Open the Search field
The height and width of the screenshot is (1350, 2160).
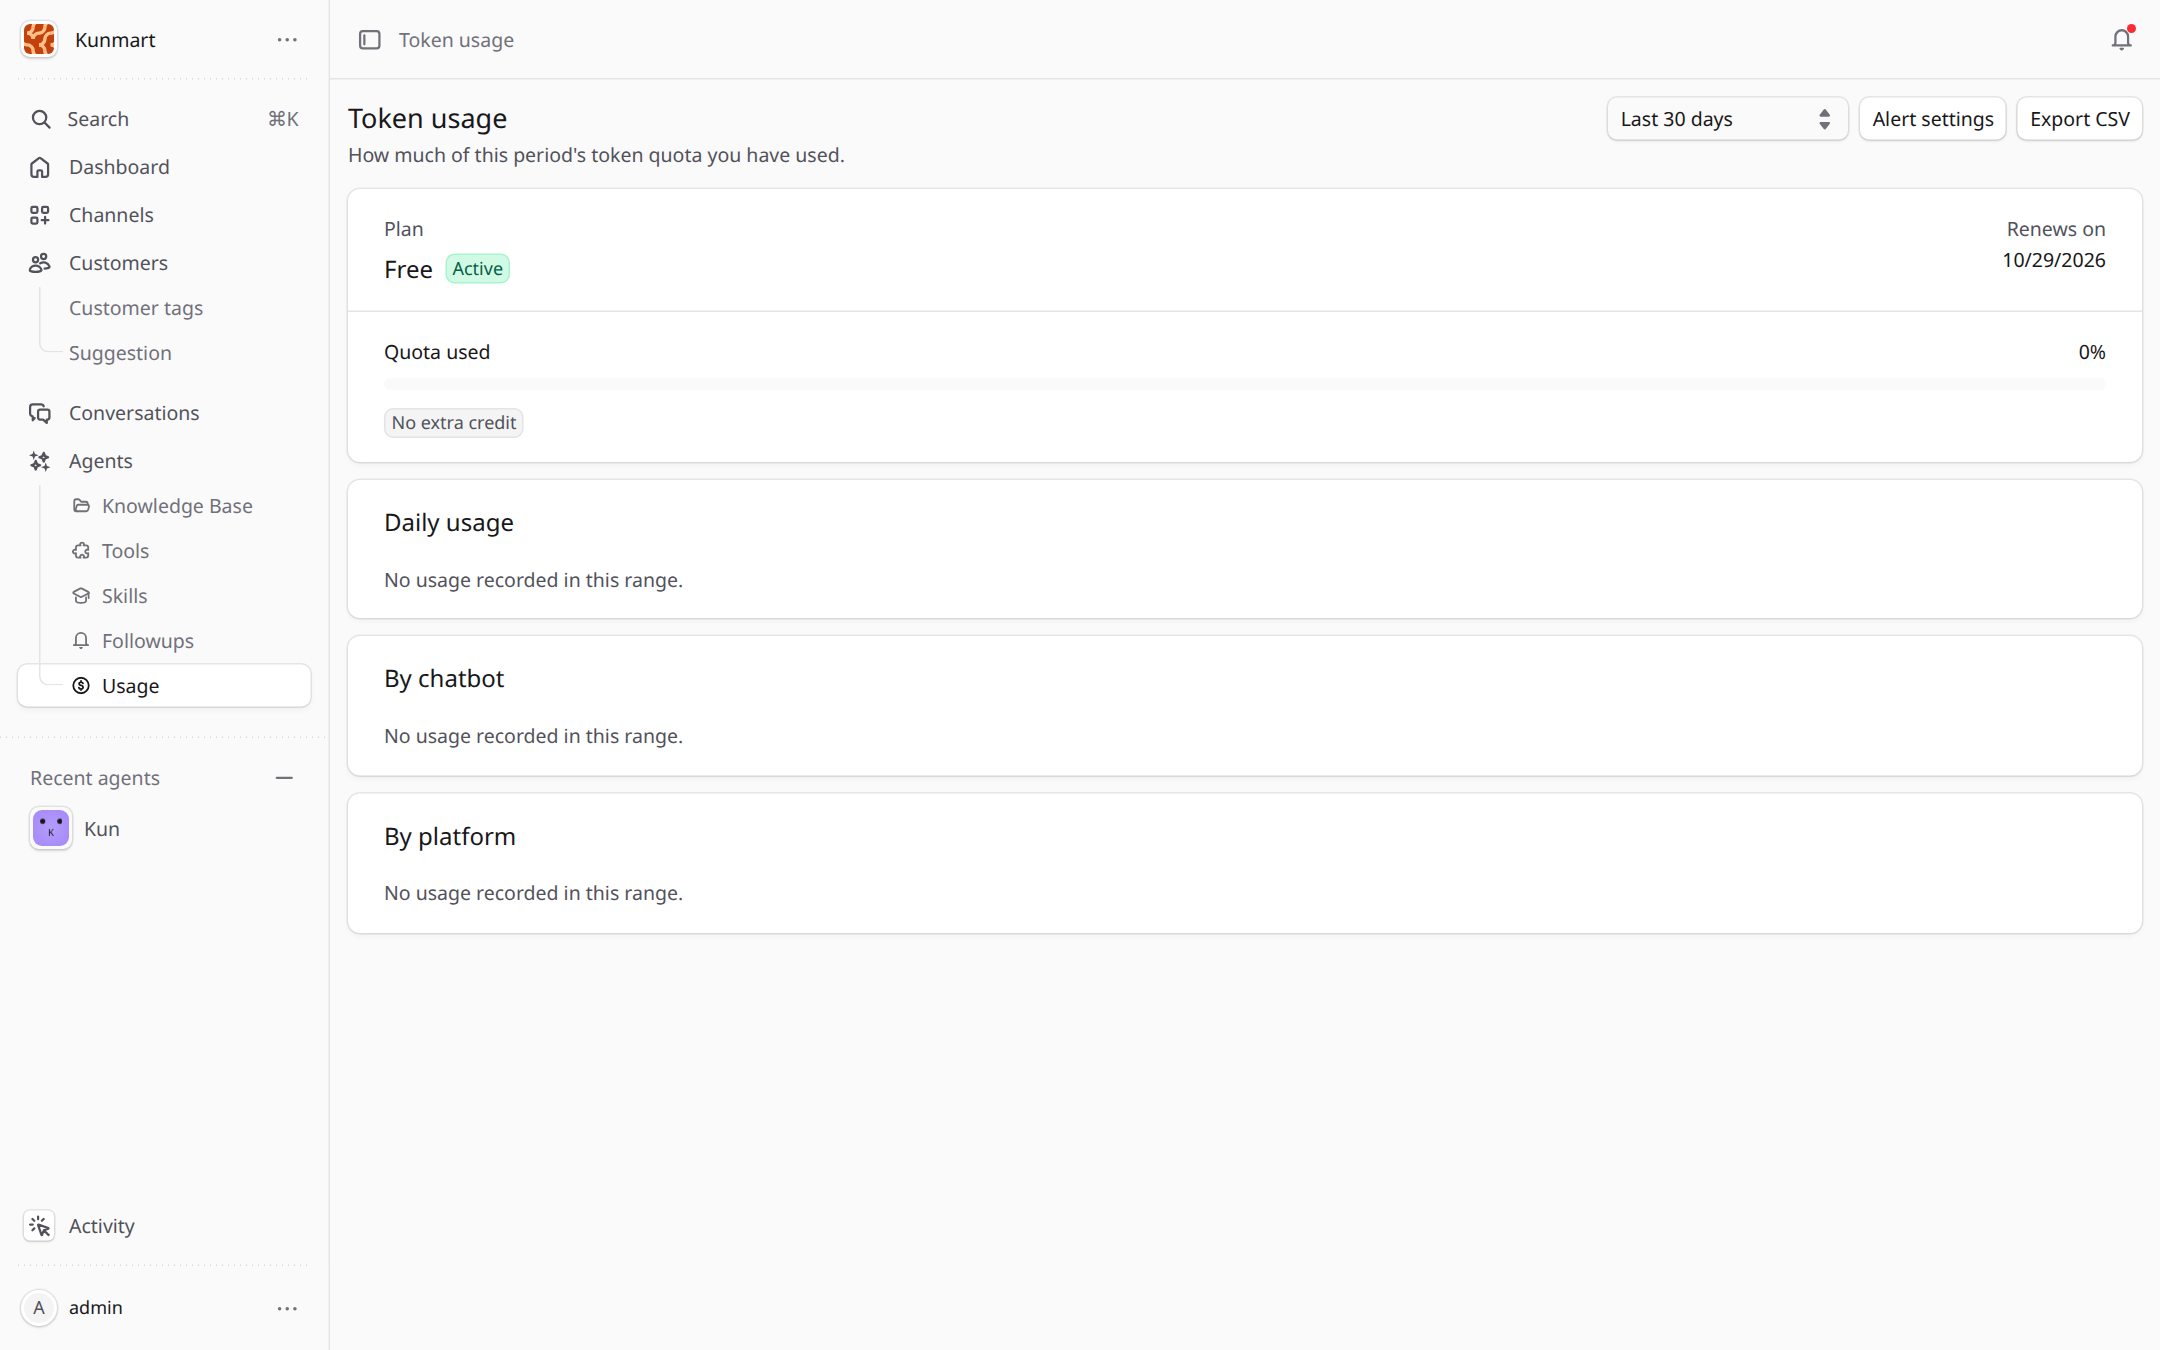point(165,119)
